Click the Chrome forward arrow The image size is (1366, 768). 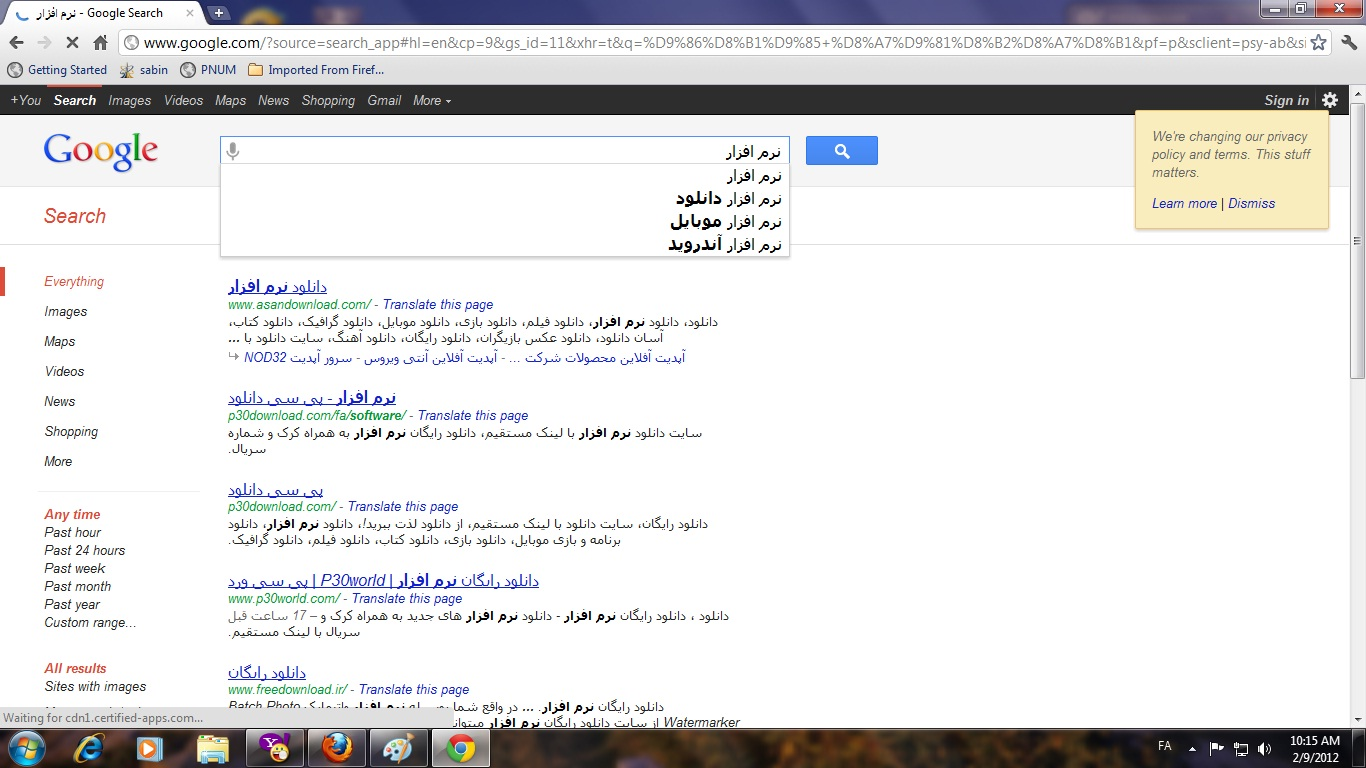click(x=44, y=43)
